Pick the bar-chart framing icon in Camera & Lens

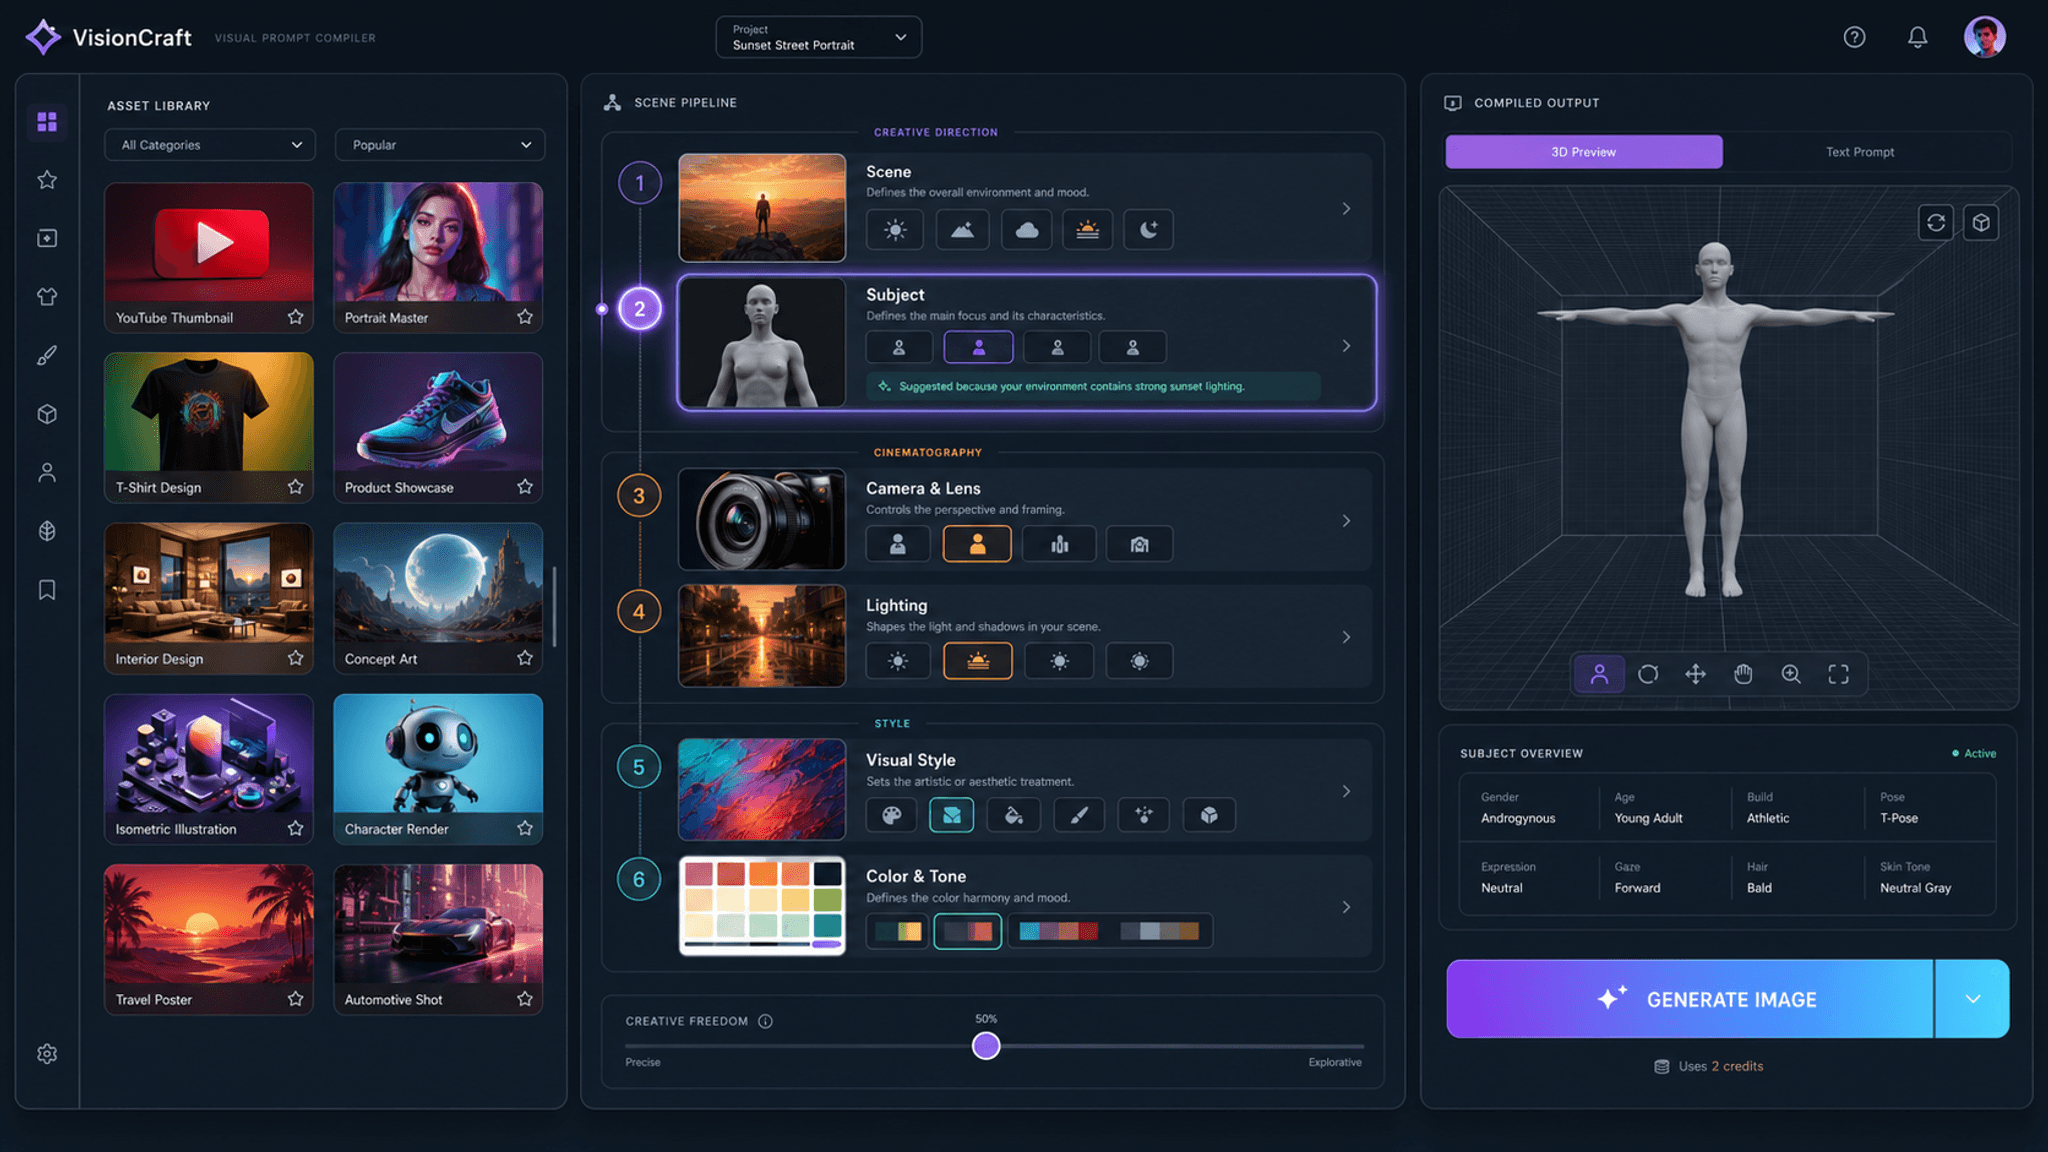[x=1059, y=544]
